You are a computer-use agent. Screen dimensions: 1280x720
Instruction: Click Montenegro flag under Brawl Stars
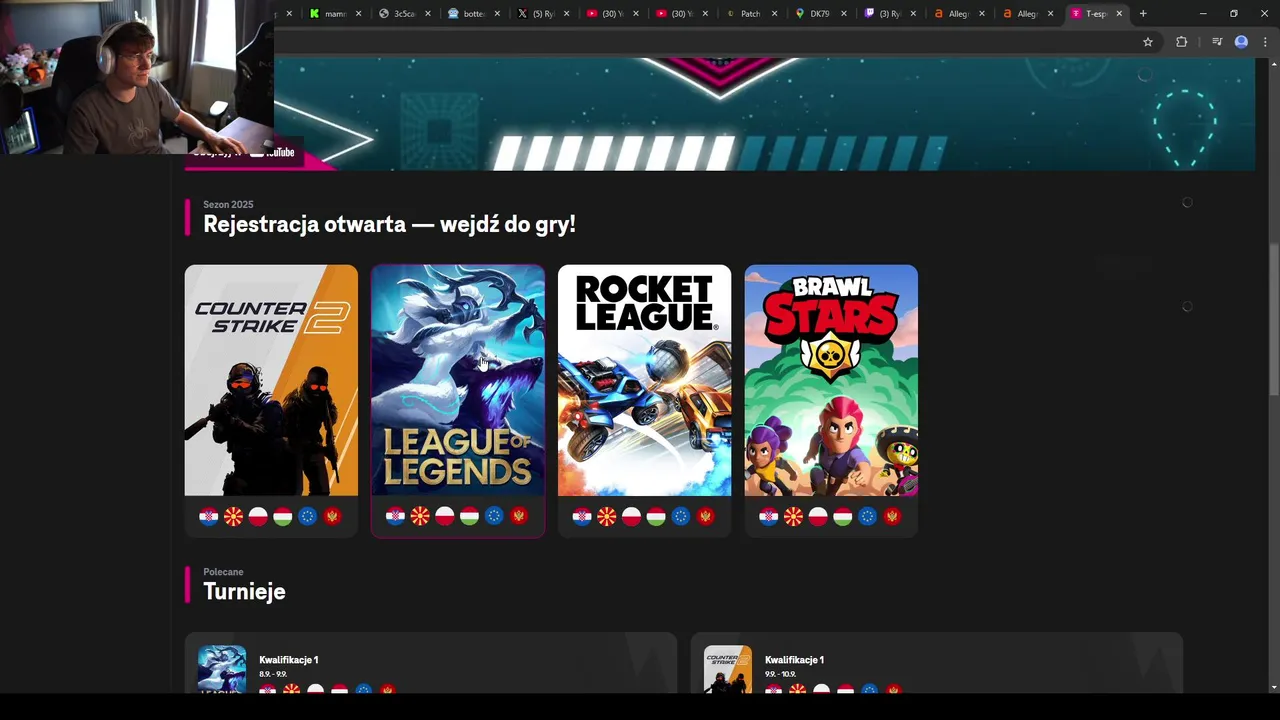[x=892, y=516]
